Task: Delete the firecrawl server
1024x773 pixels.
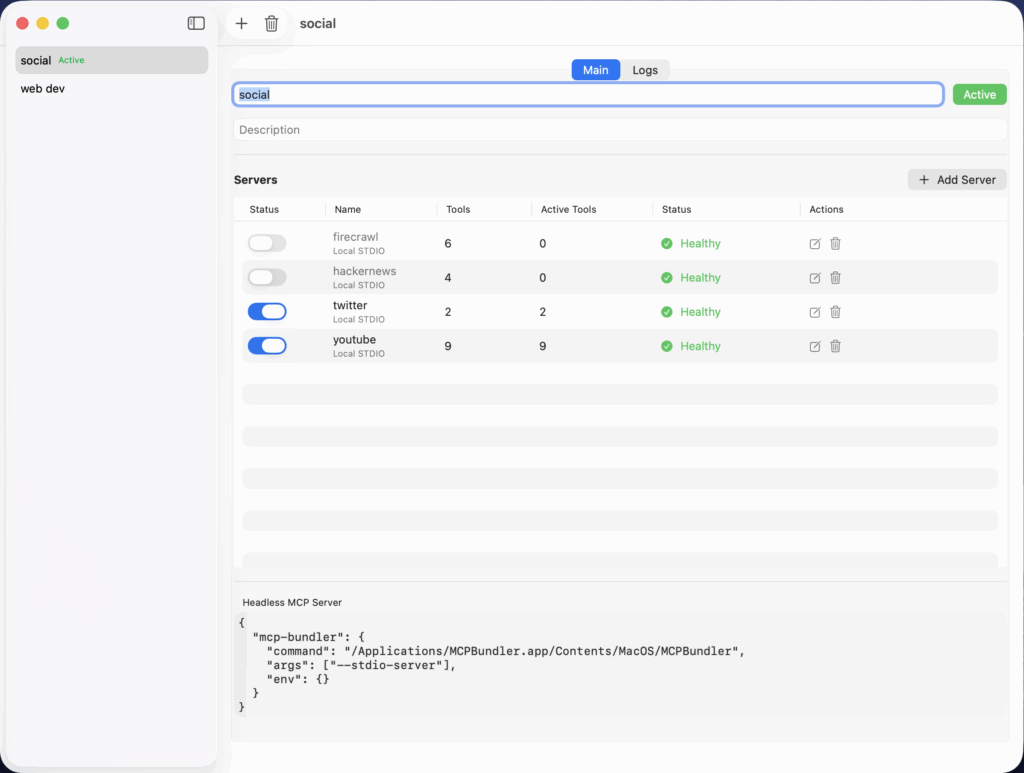Action: (x=836, y=244)
